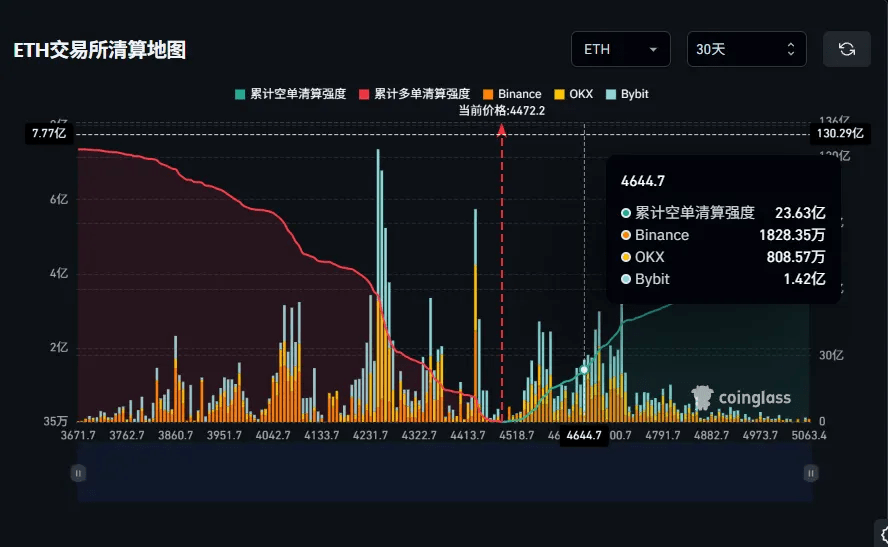The width and height of the screenshot is (888, 547).
Task: Click the Bybit 1.42亿 tooltip value
Action: click(x=804, y=279)
